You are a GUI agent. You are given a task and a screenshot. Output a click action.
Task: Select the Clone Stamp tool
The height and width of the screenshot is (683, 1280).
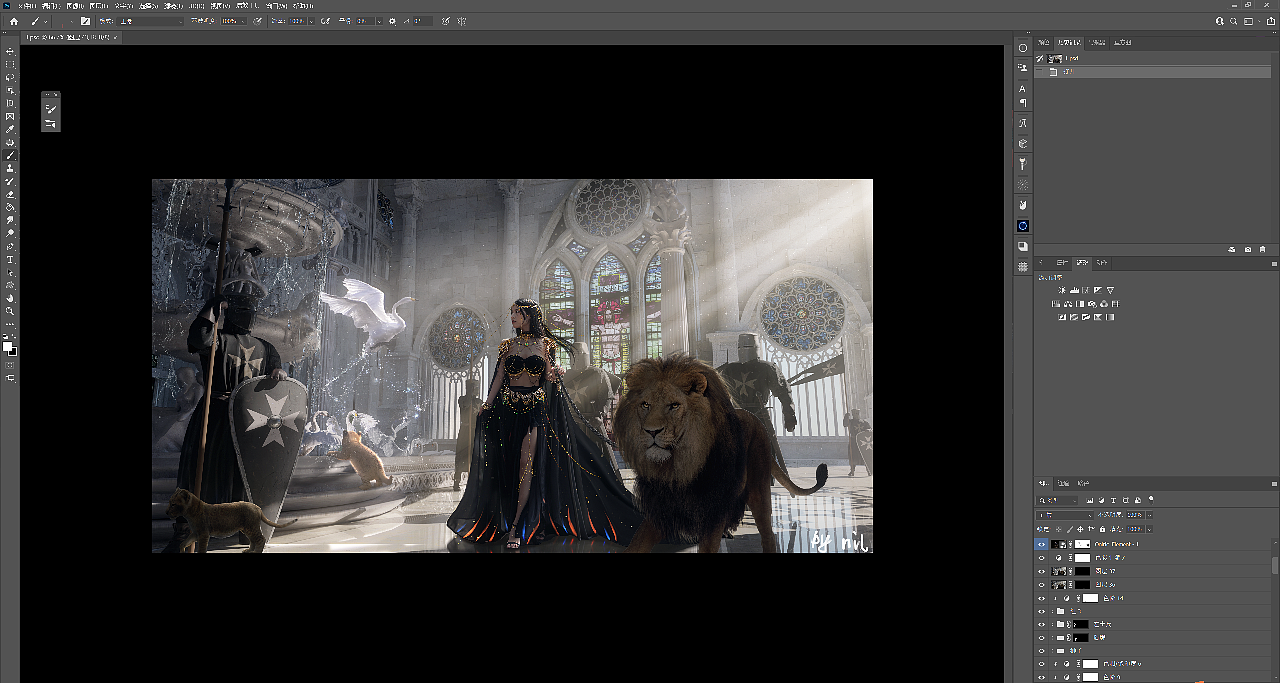[10, 170]
